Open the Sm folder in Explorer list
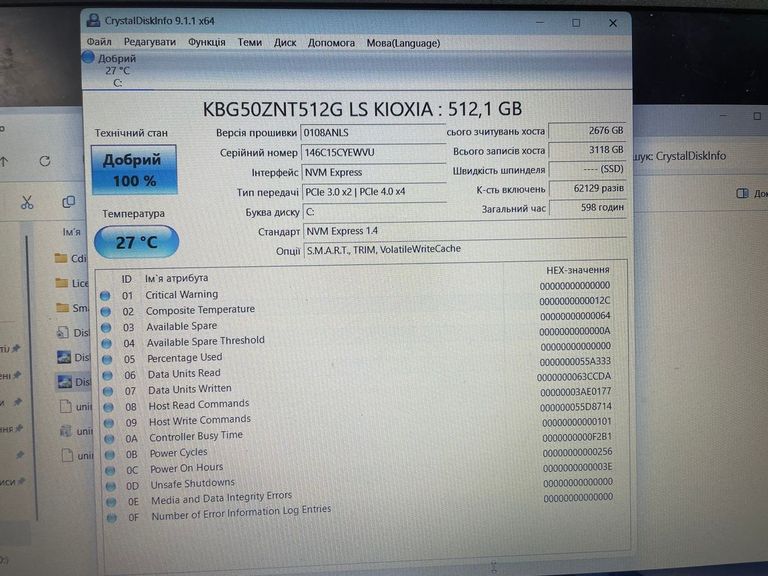 pyautogui.click(x=72, y=308)
